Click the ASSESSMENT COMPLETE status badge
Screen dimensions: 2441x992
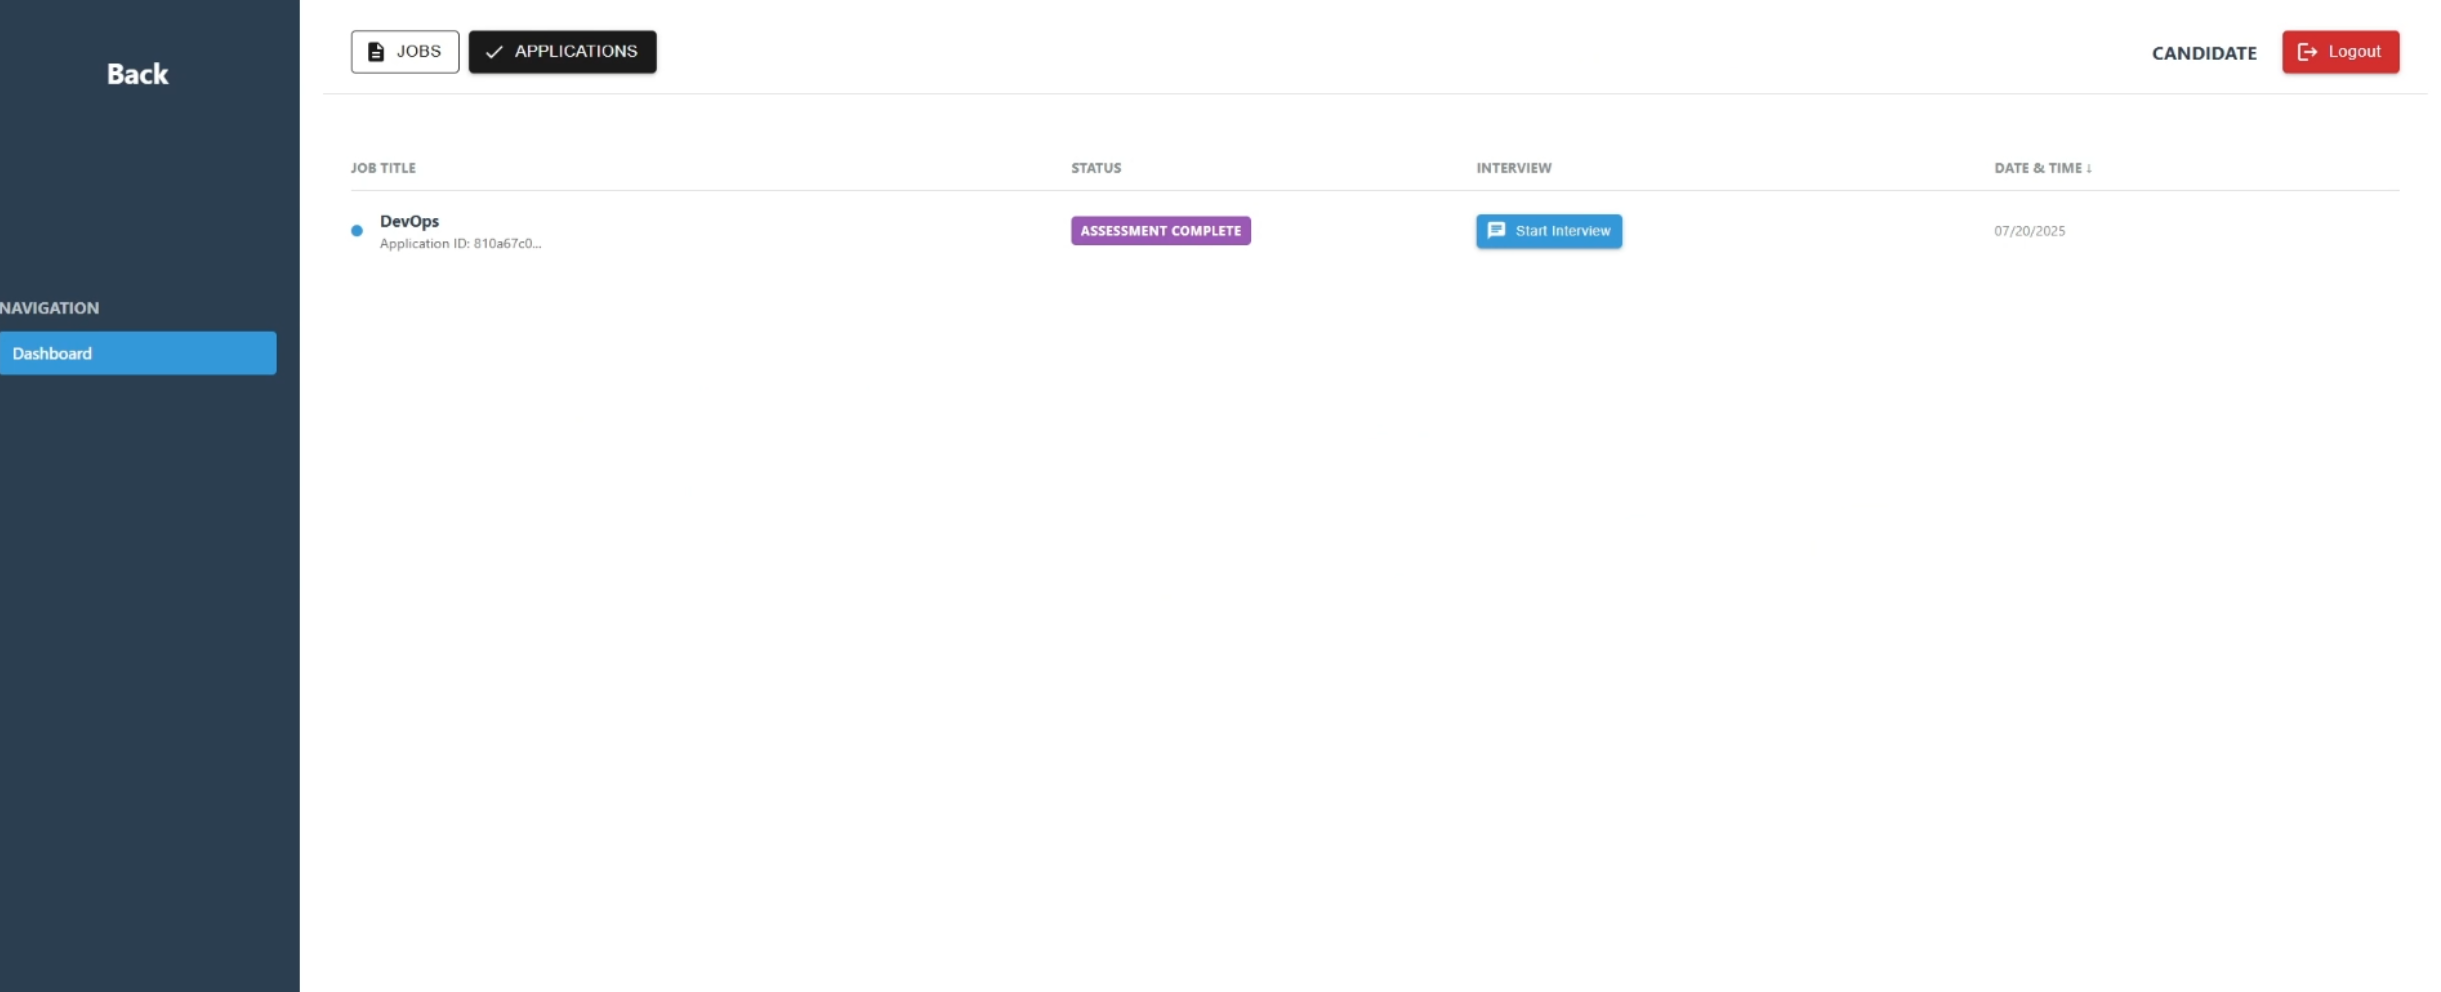pyautogui.click(x=1160, y=230)
